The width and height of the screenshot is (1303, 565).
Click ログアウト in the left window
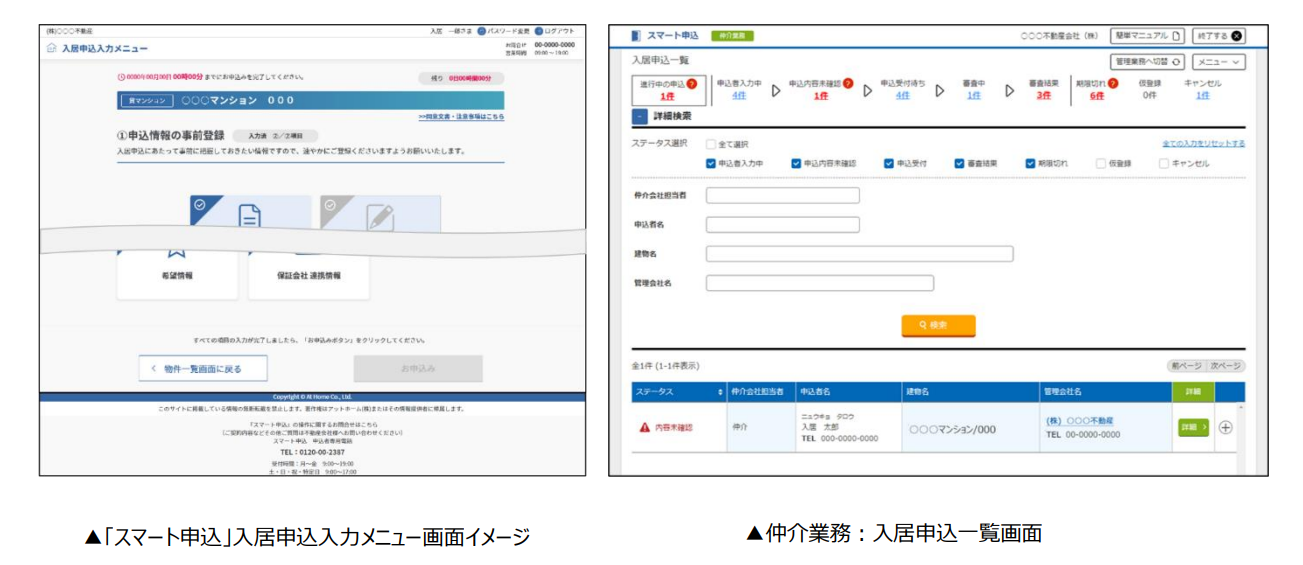coord(555,31)
